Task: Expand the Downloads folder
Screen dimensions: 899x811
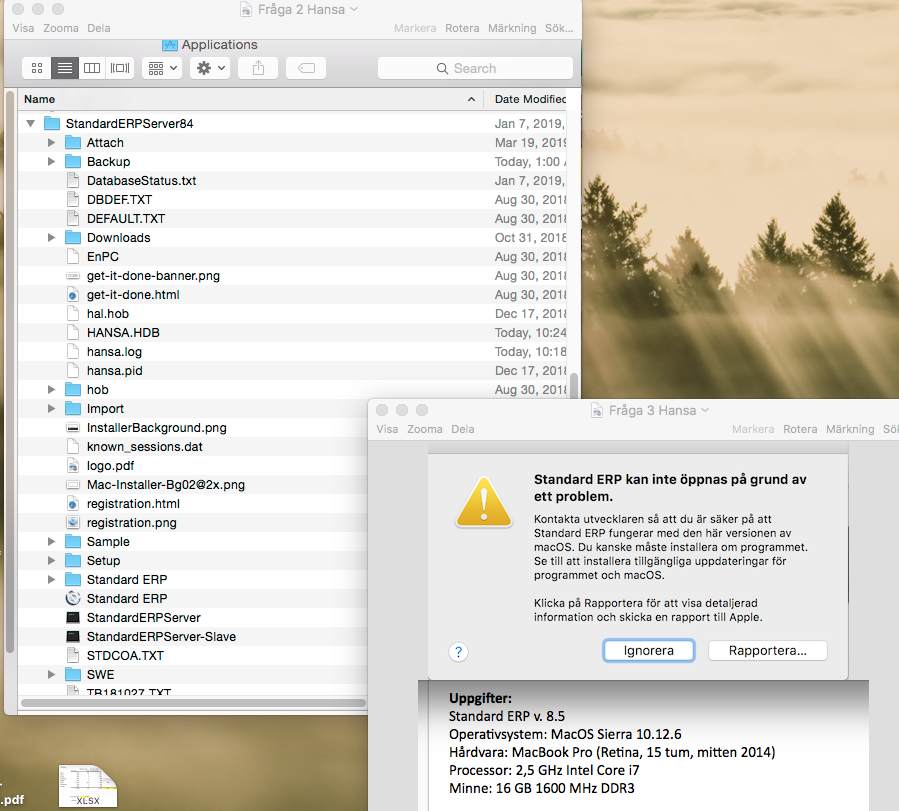Action: pyautogui.click(x=51, y=237)
